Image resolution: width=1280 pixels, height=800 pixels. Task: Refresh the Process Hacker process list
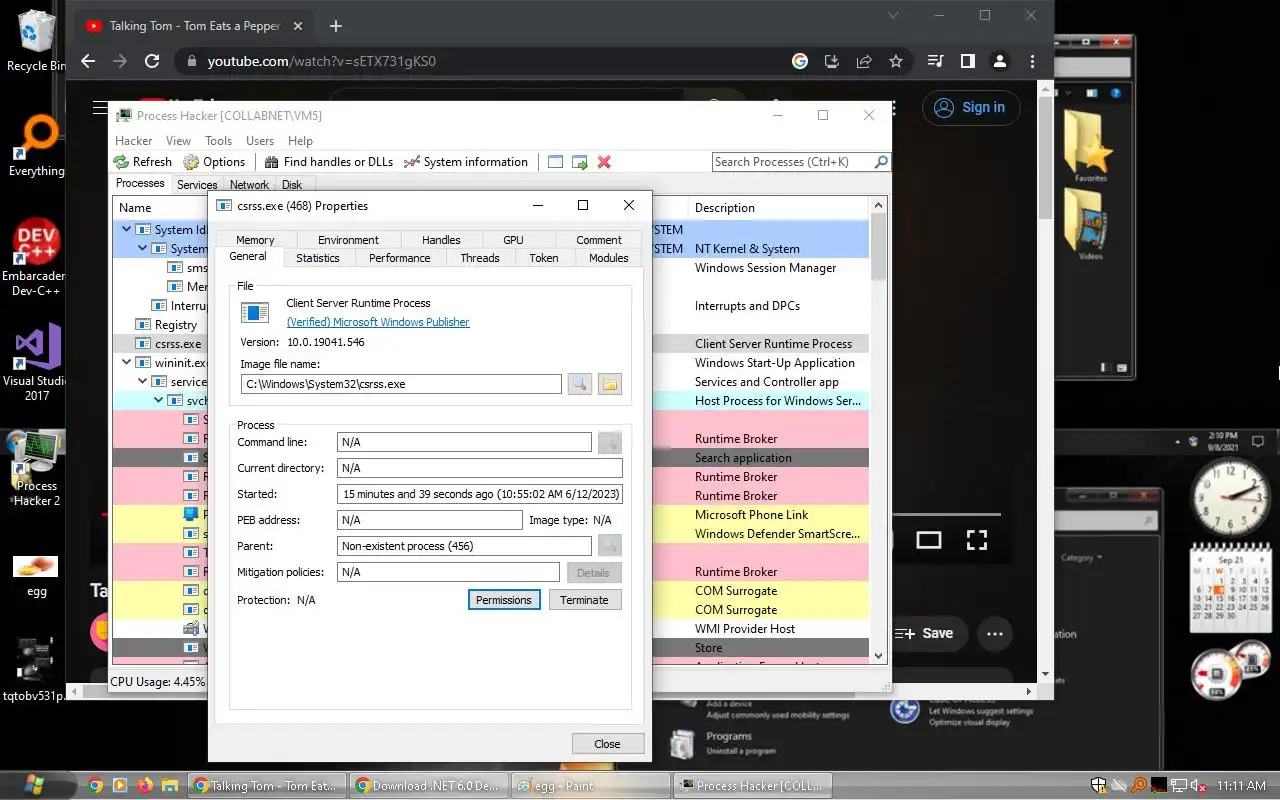click(x=142, y=162)
